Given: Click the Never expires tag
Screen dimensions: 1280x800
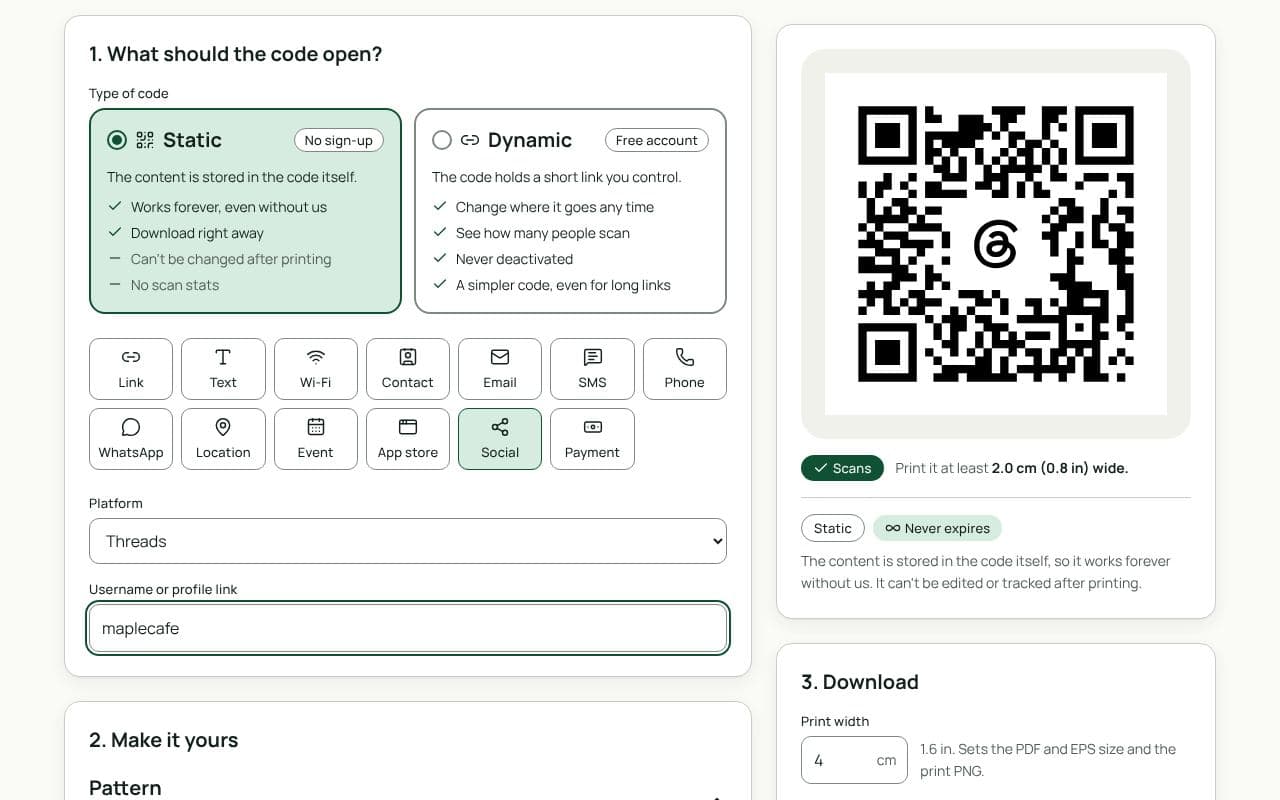Looking at the screenshot, I should point(937,528).
